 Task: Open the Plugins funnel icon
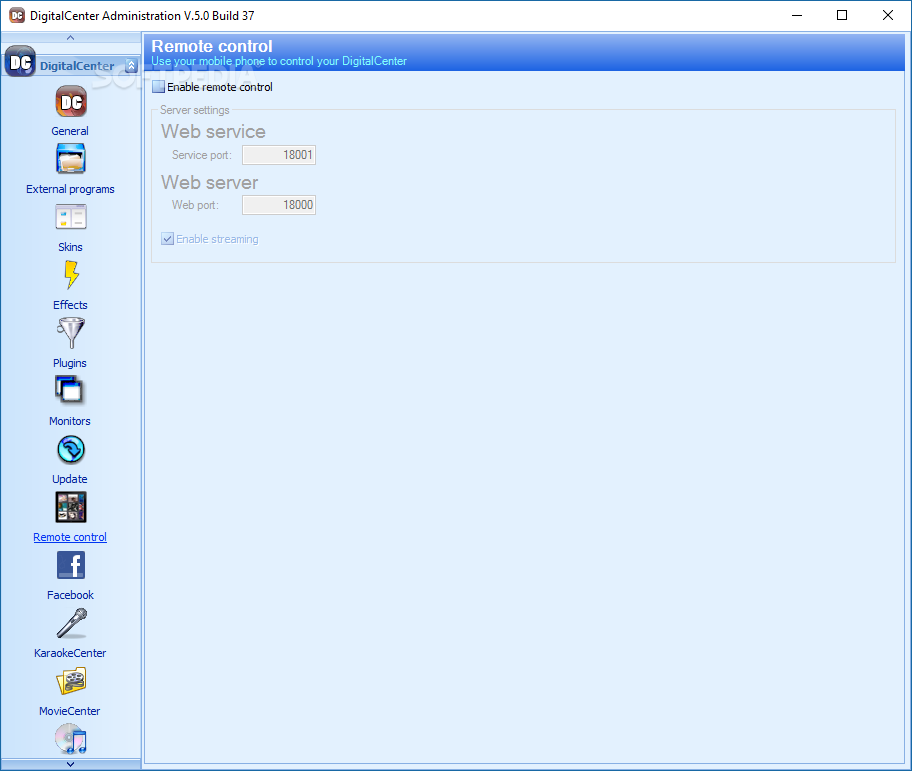(x=71, y=333)
